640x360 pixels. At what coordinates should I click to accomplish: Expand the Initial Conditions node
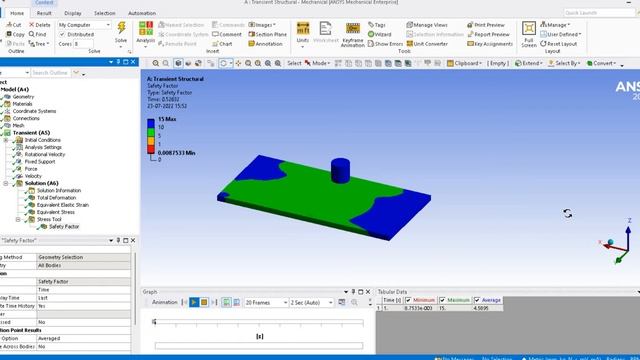[6, 140]
